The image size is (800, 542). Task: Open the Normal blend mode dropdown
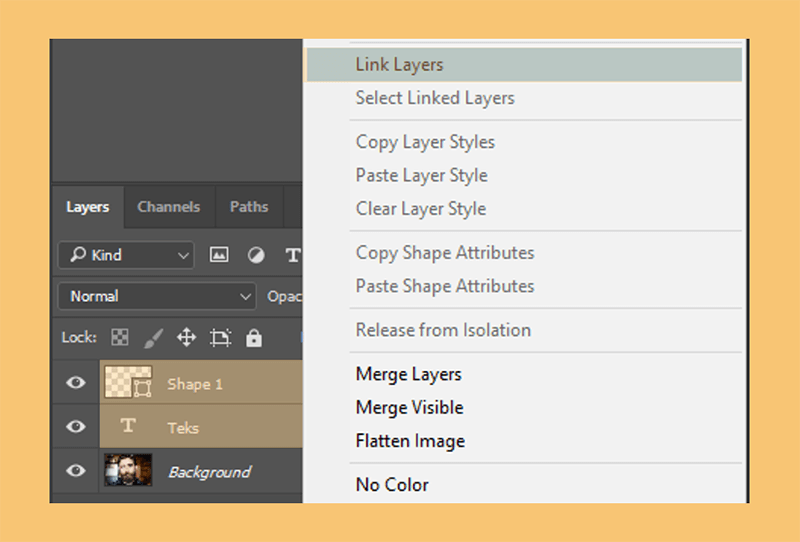(x=157, y=296)
